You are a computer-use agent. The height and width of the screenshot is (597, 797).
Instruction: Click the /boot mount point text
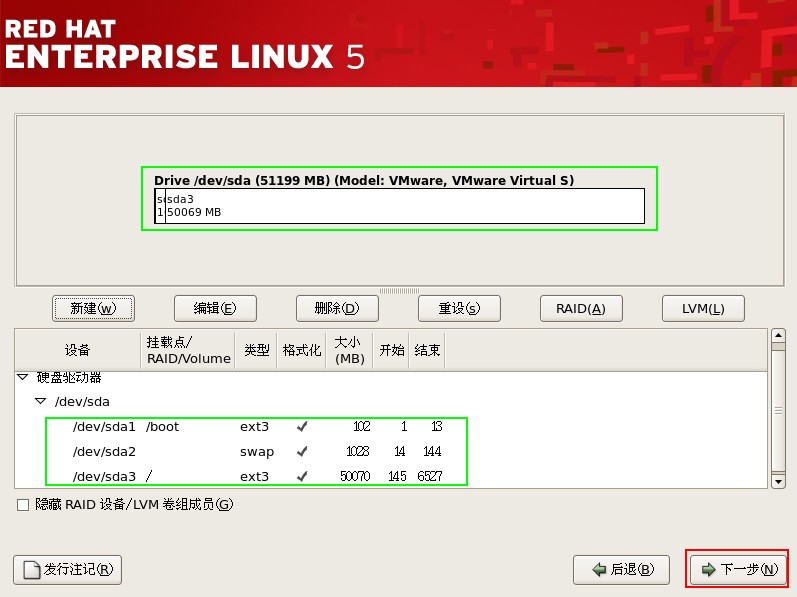[162, 427]
